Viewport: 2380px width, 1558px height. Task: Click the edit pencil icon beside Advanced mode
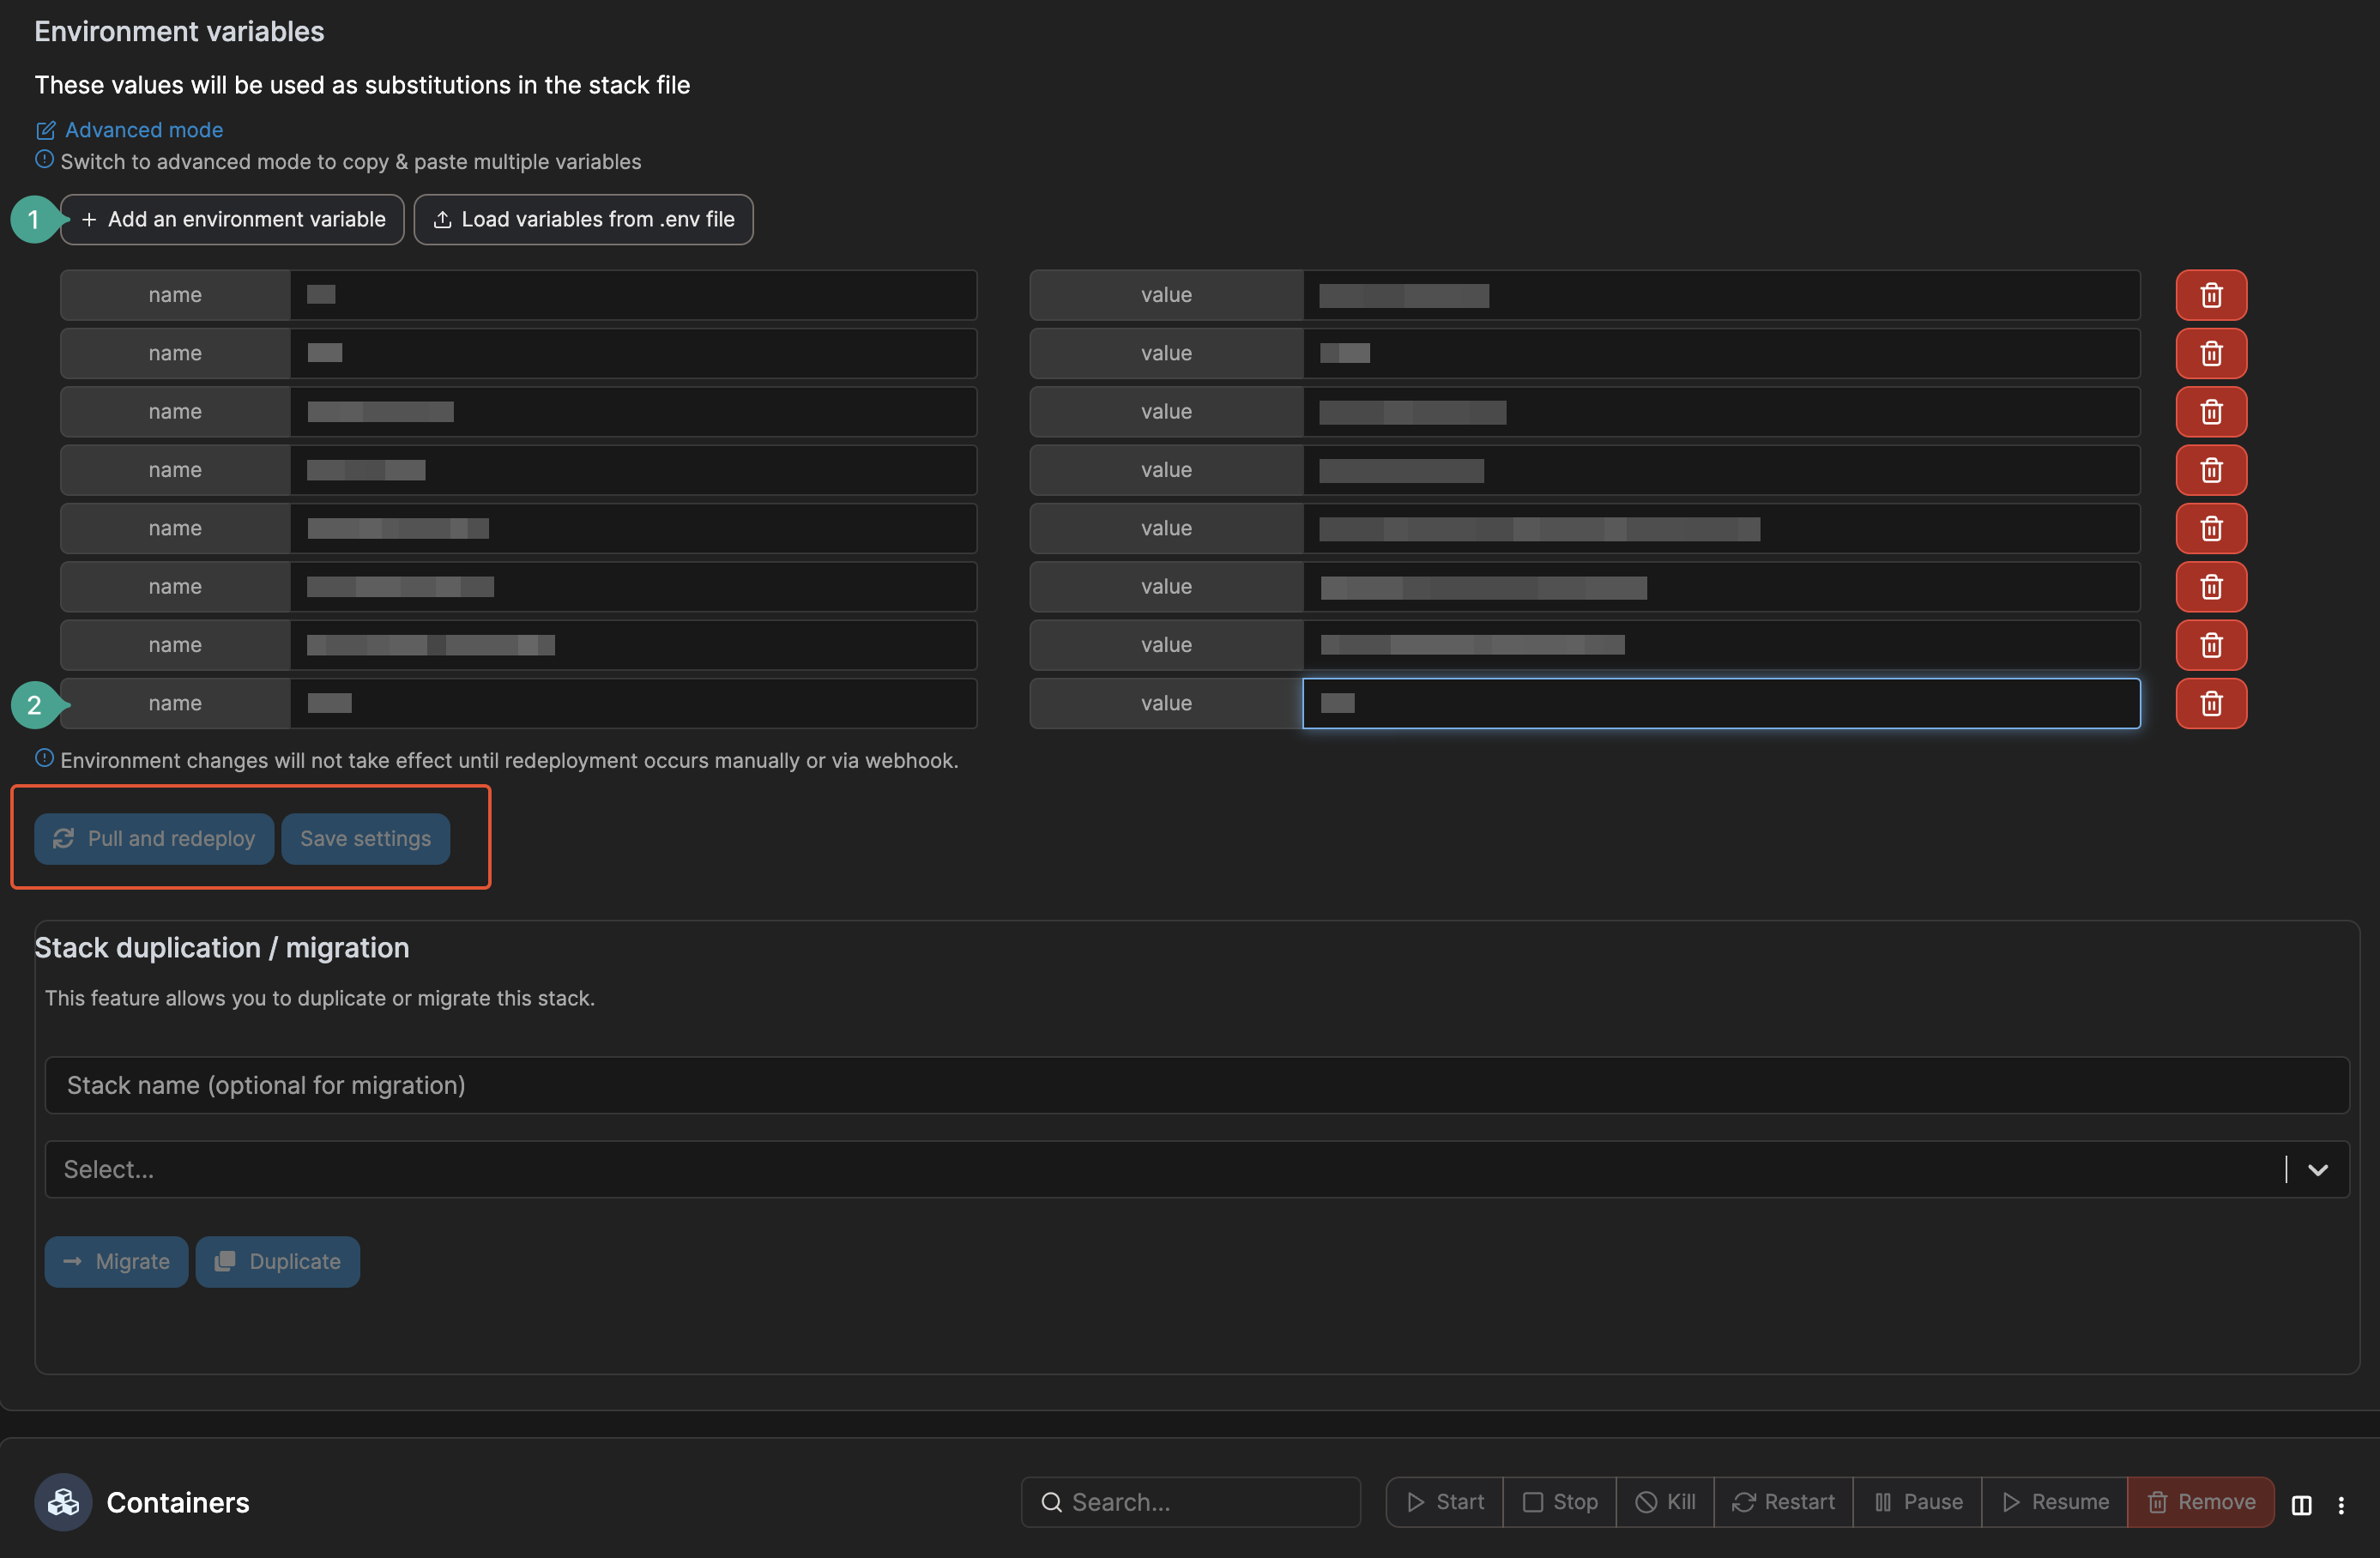45,130
